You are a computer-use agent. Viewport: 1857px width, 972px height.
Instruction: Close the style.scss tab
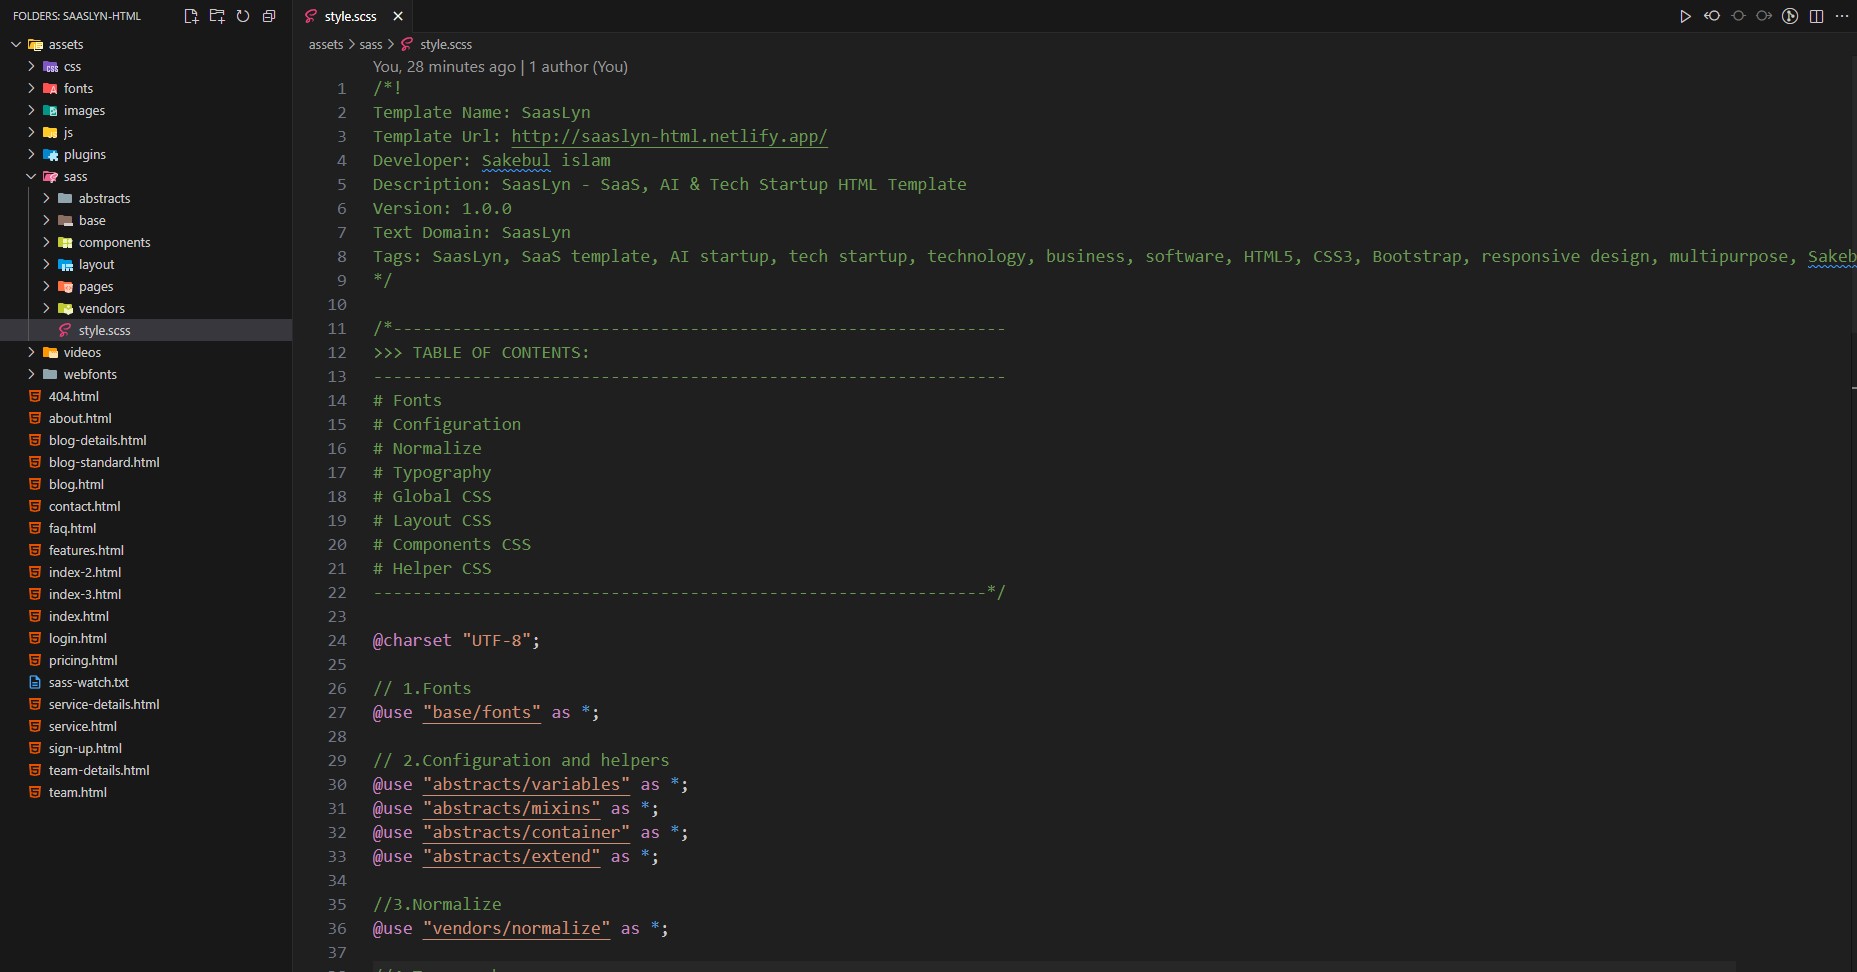[x=398, y=16]
